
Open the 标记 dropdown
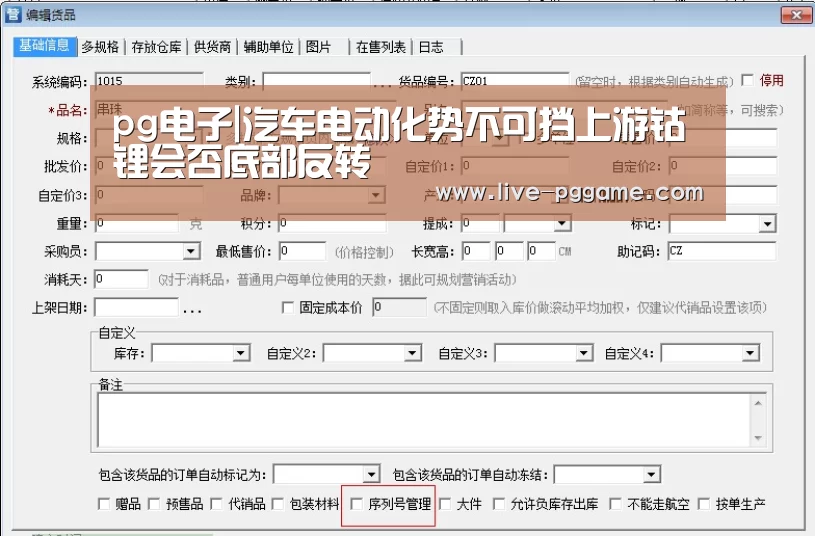pos(767,224)
